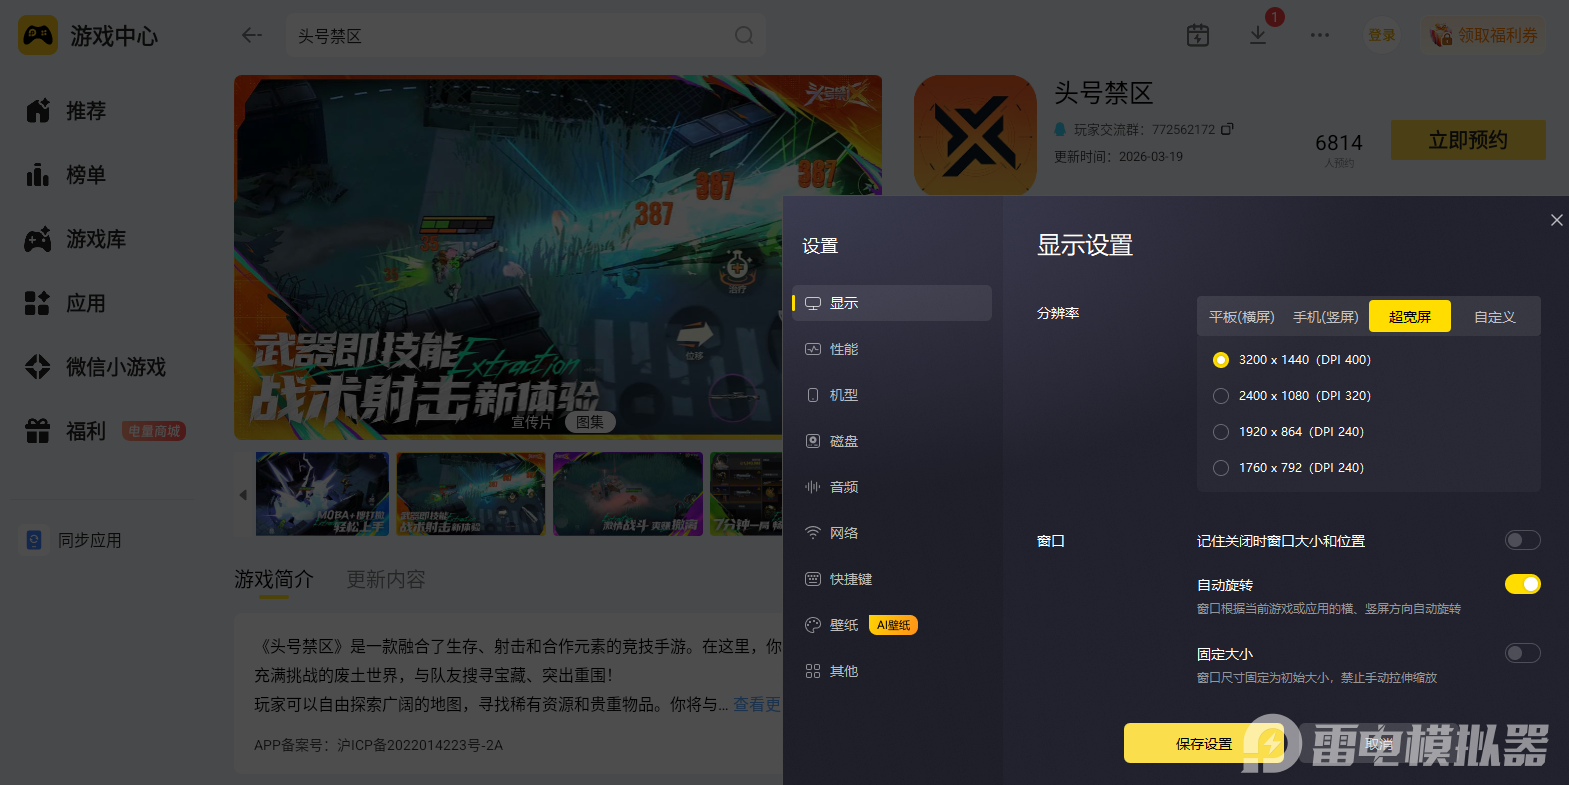1569x785 pixels.
Task: Switch the banner to 宣传片
Action: [531, 422]
